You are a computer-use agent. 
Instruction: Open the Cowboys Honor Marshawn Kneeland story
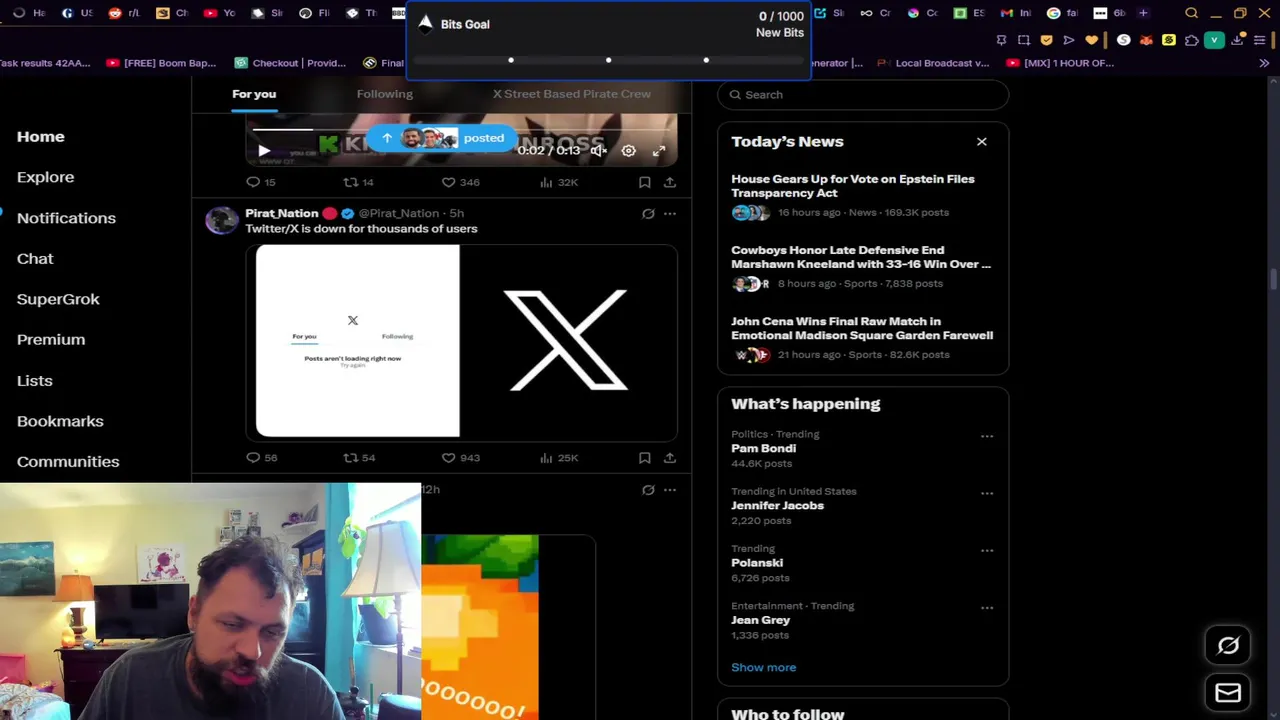pos(862,266)
